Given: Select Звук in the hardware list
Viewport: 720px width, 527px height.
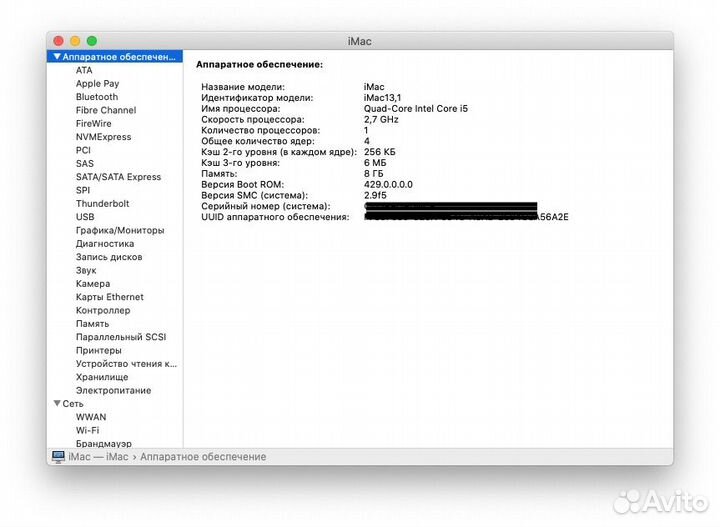Looking at the screenshot, I should pyautogui.click(x=86, y=270).
